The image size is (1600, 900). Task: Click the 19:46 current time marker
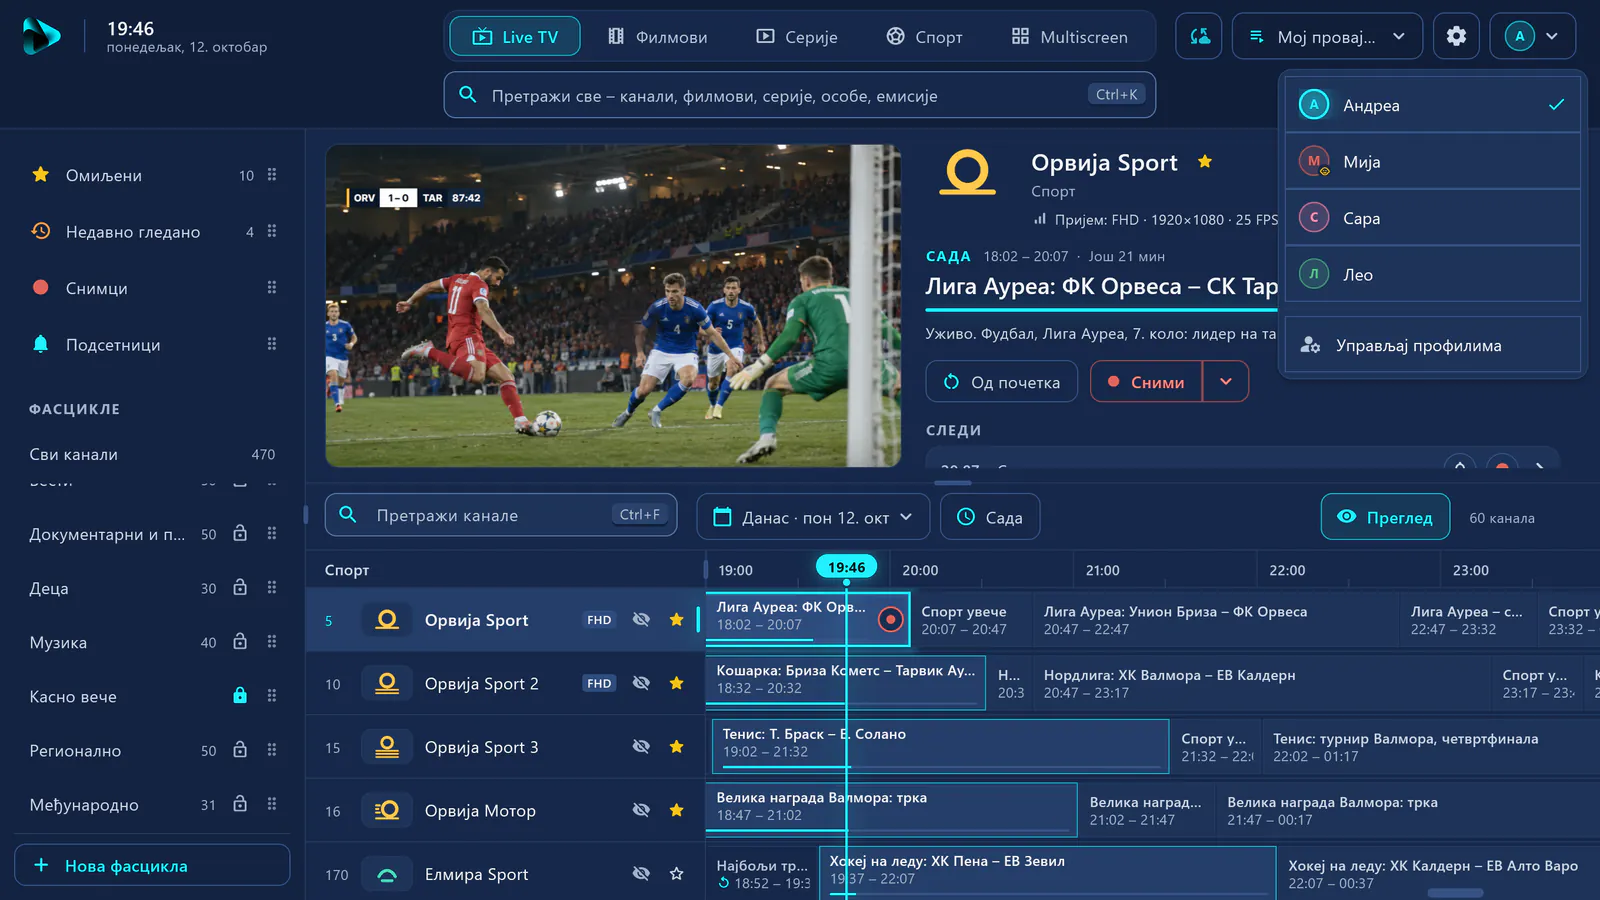[x=846, y=567]
